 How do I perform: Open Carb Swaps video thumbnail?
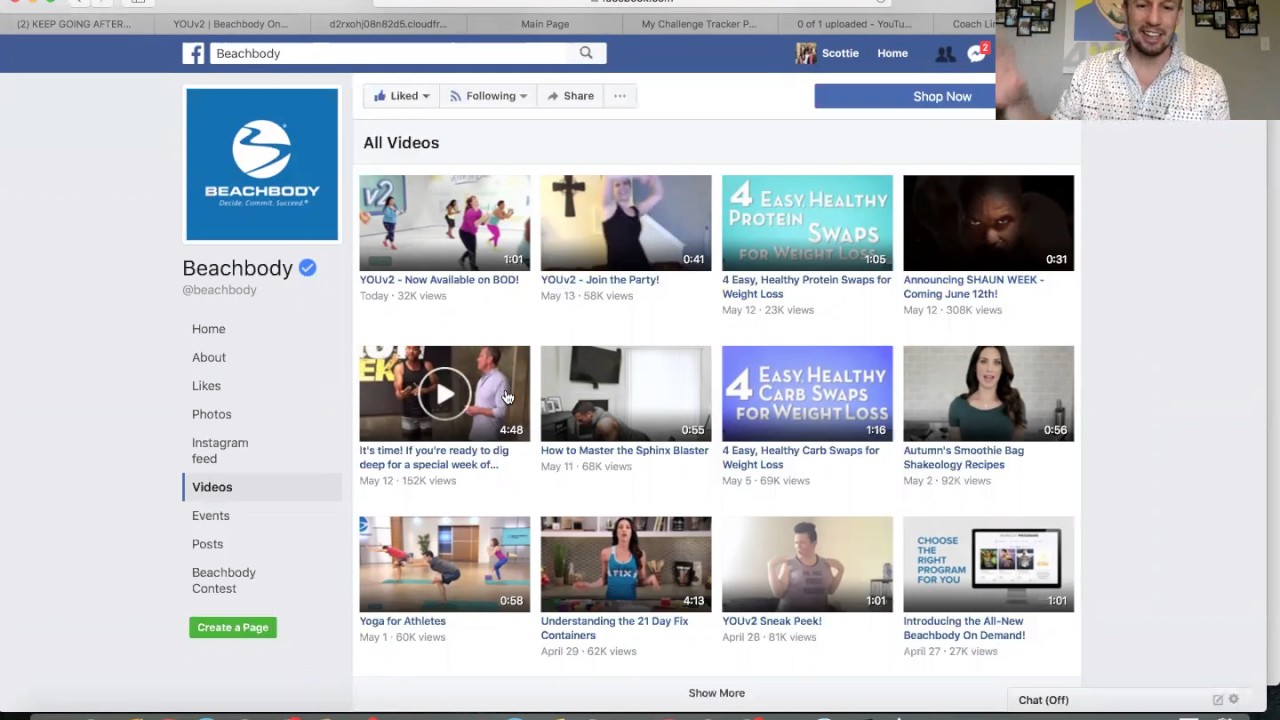(x=807, y=393)
